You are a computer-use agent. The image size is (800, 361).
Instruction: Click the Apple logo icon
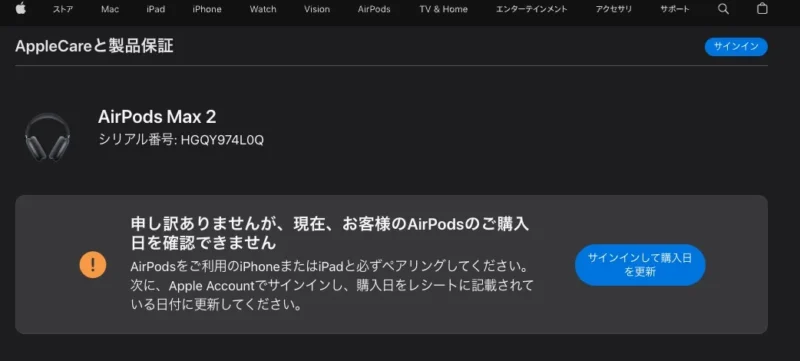pos(21,9)
